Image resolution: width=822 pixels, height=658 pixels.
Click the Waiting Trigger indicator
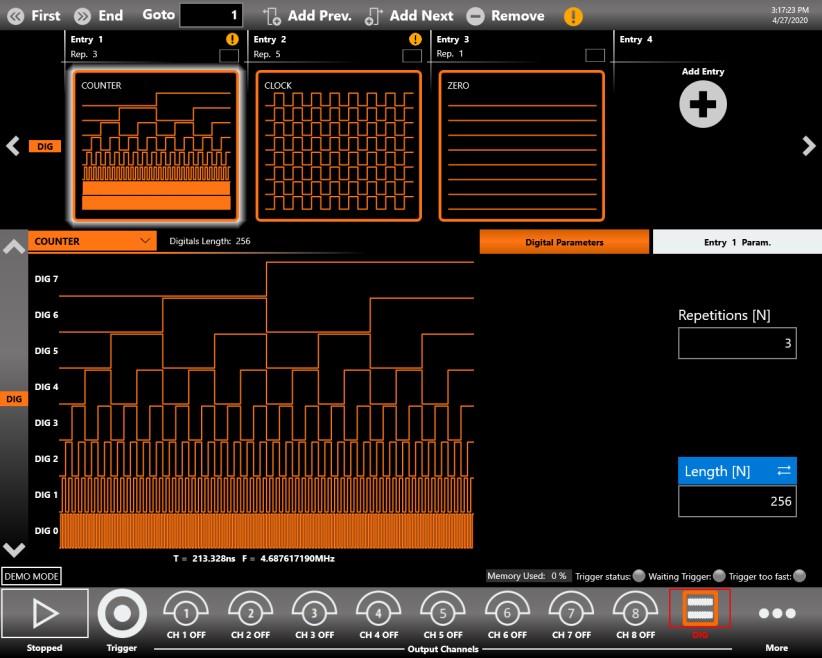(x=719, y=576)
